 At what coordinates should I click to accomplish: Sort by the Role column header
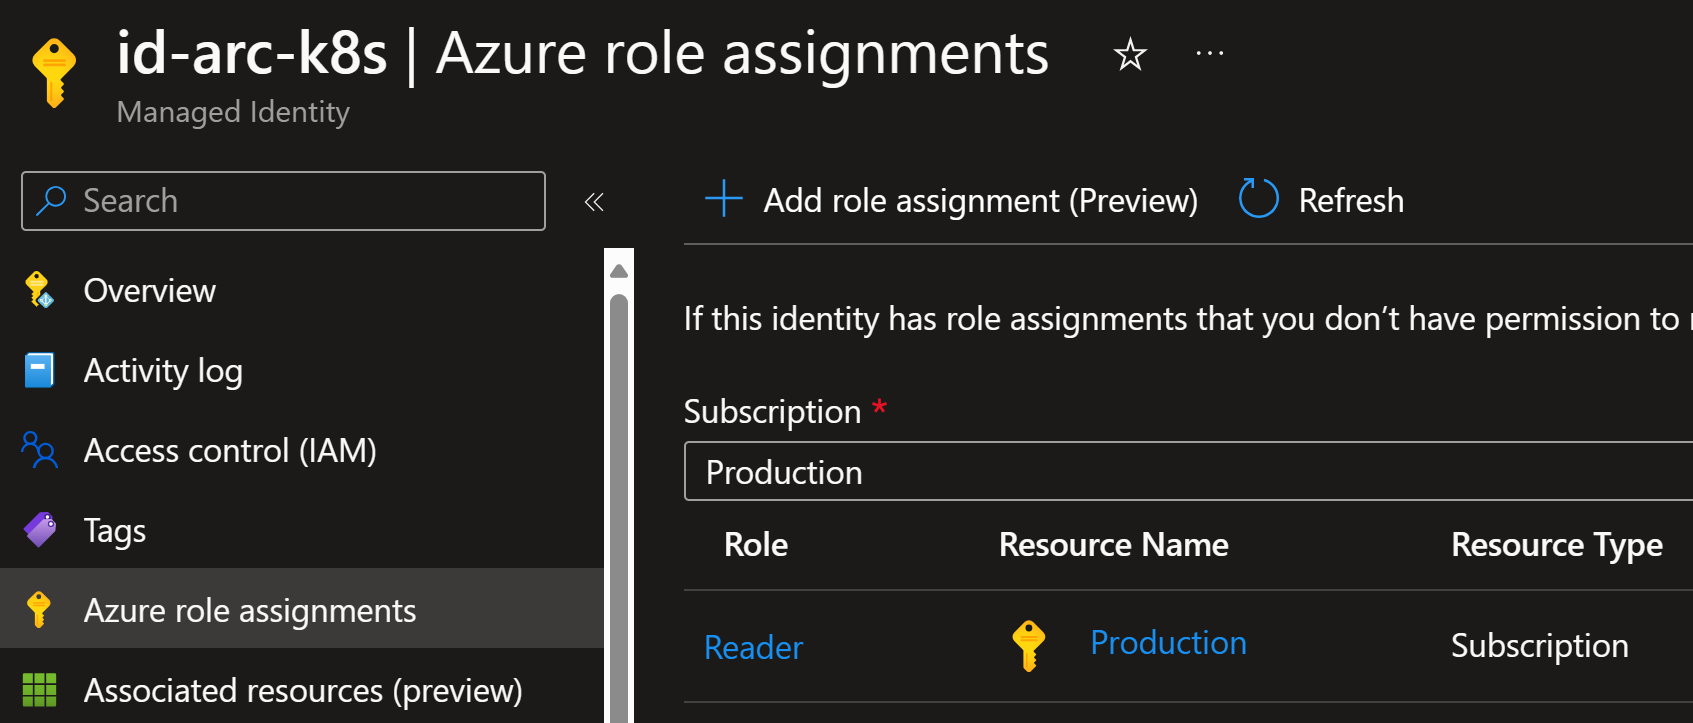point(756,545)
